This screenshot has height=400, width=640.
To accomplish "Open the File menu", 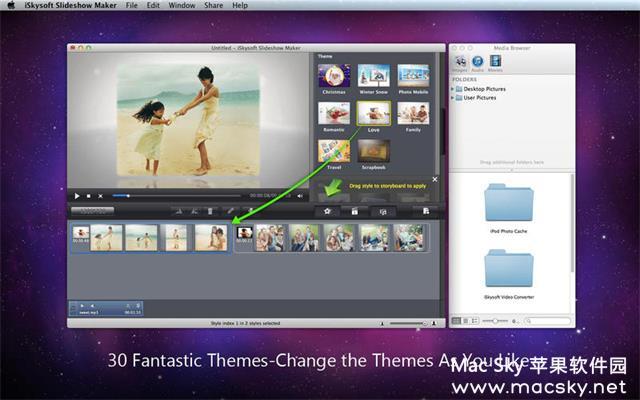I will [131, 5].
